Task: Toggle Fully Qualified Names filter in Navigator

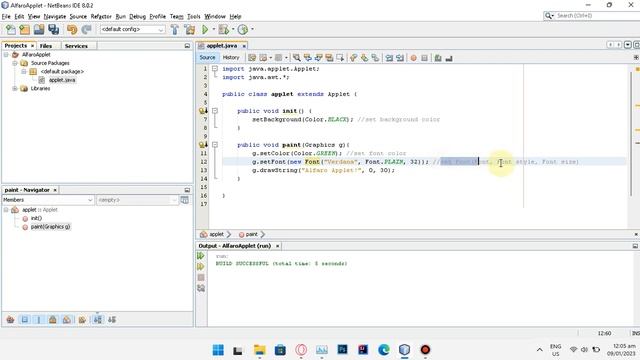Action: coord(82,320)
